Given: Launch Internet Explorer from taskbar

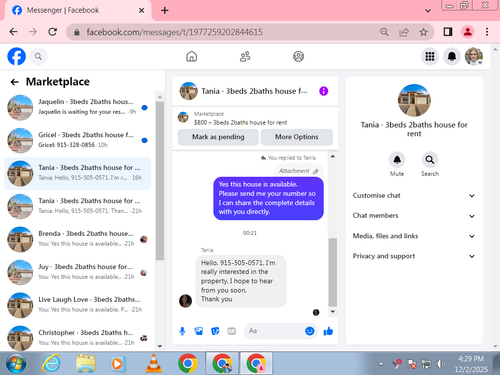Looking at the screenshot, I should [51, 363].
